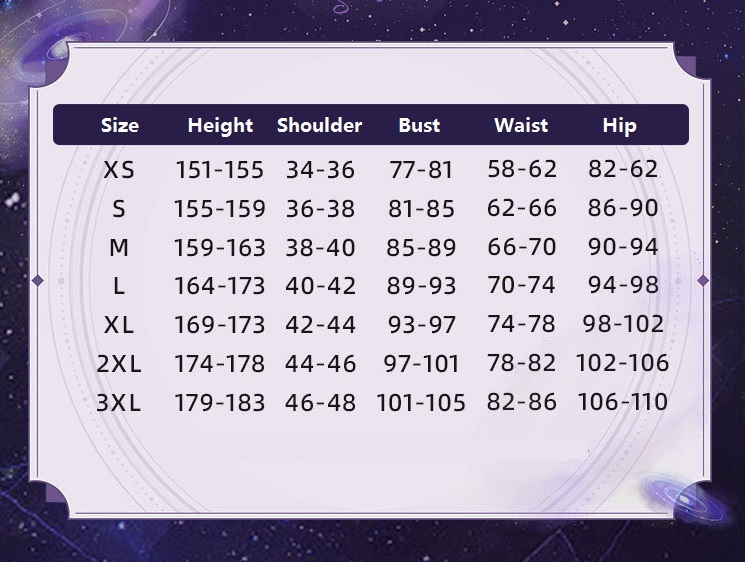This screenshot has height=562, width=745.
Task: Click hip value "90-94"
Action: pos(623,247)
